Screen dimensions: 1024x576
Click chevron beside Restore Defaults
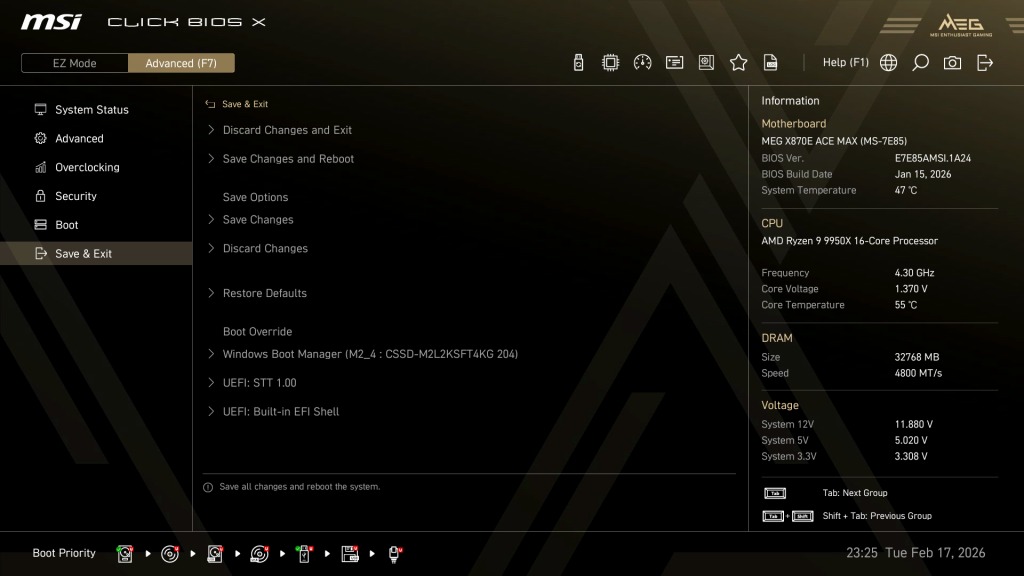(x=211, y=293)
